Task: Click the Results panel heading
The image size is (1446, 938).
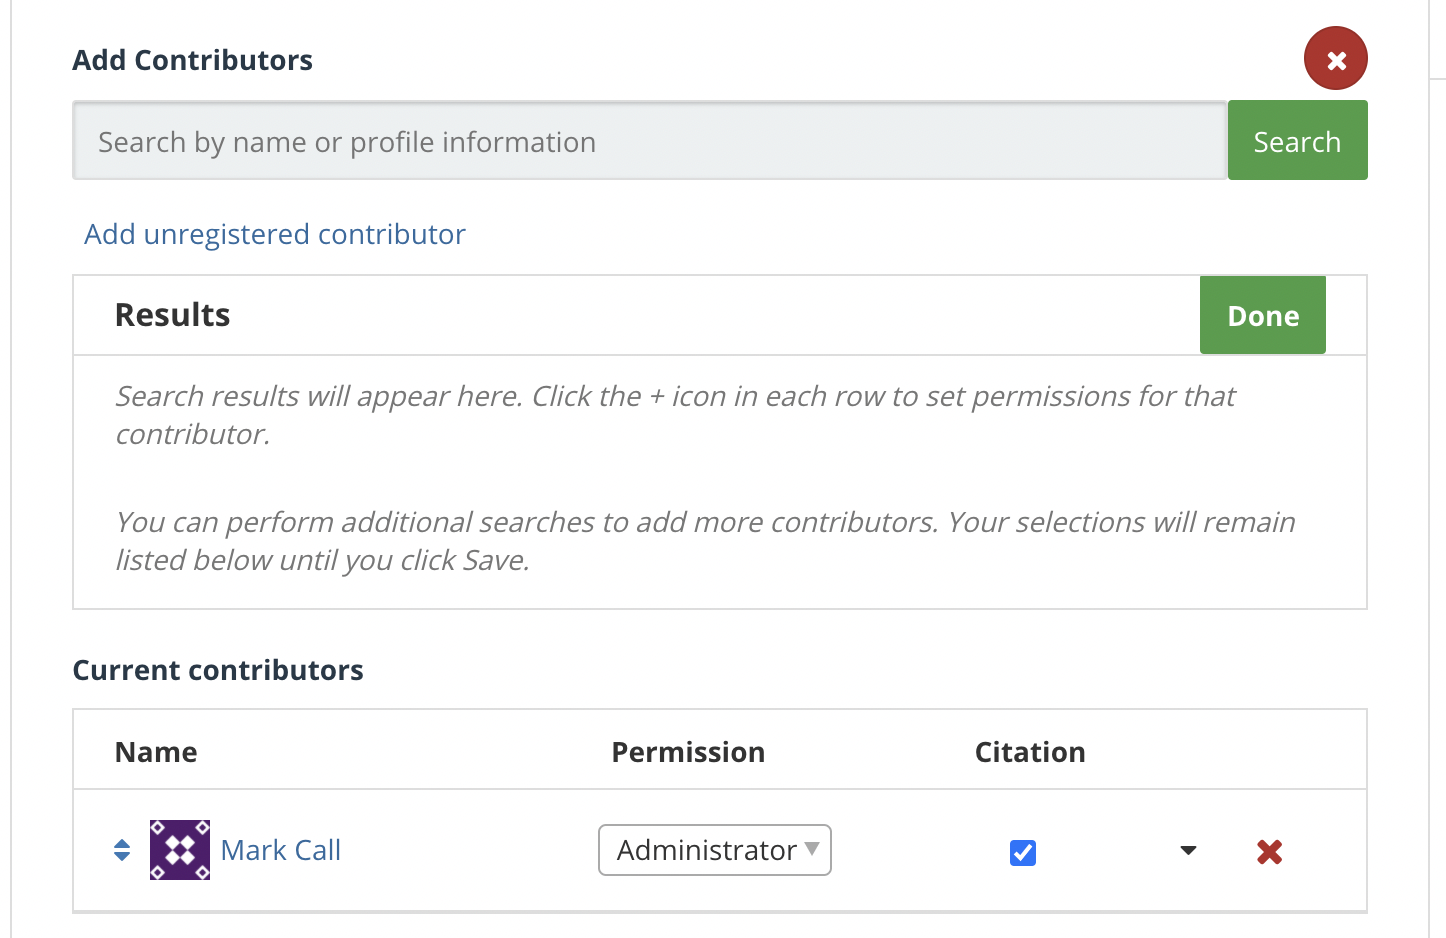Action: coord(173,315)
